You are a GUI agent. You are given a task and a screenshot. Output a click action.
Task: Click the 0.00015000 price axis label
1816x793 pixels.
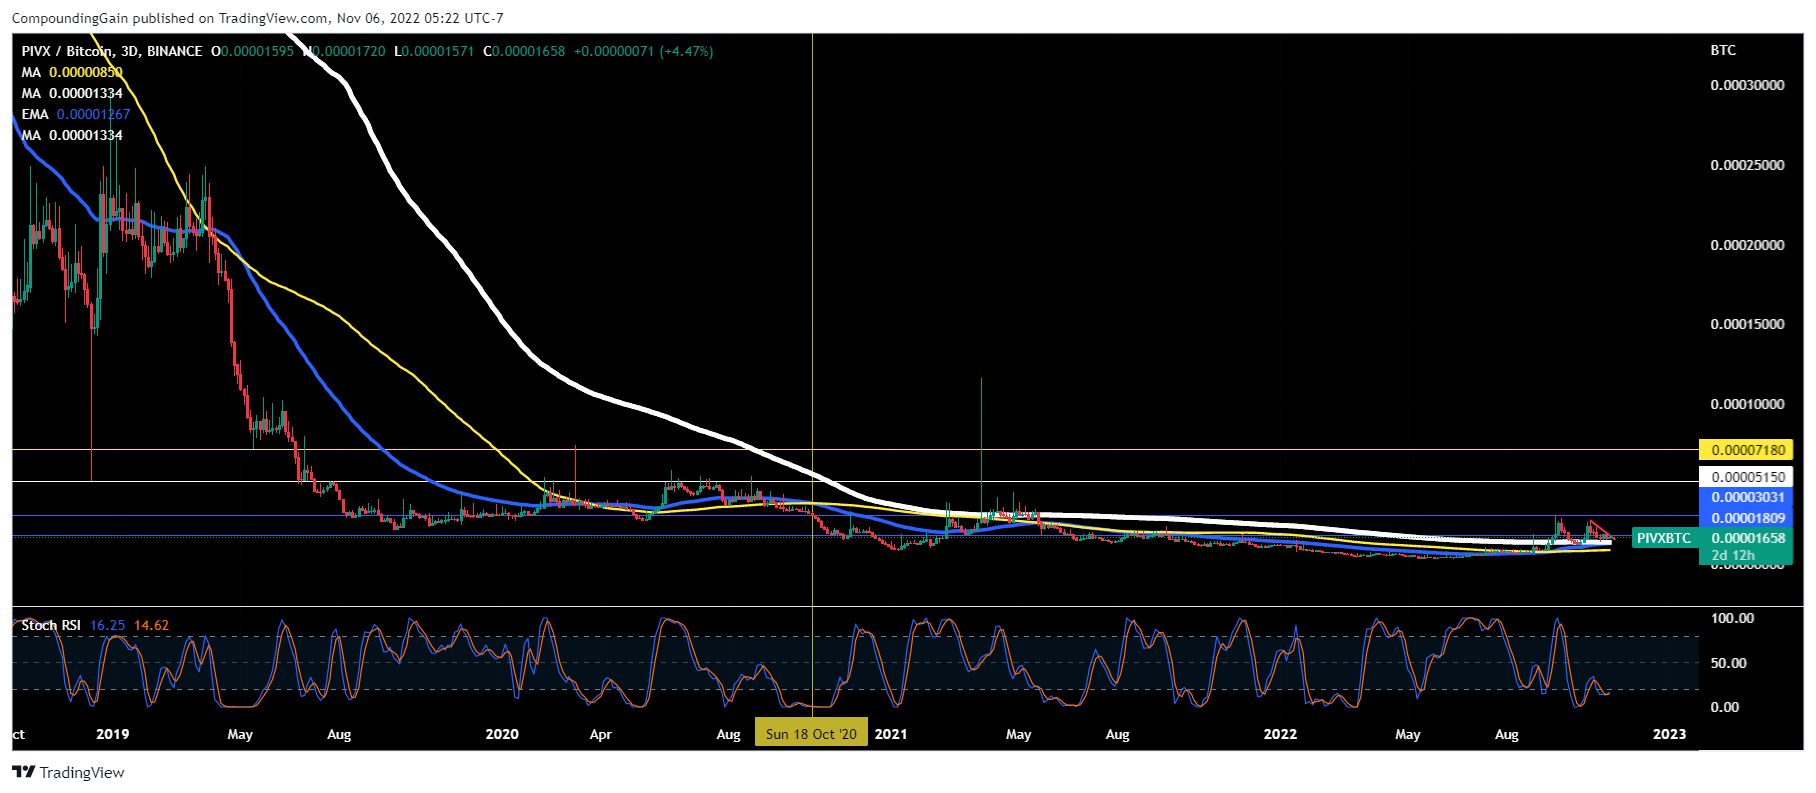tap(1747, 324)
